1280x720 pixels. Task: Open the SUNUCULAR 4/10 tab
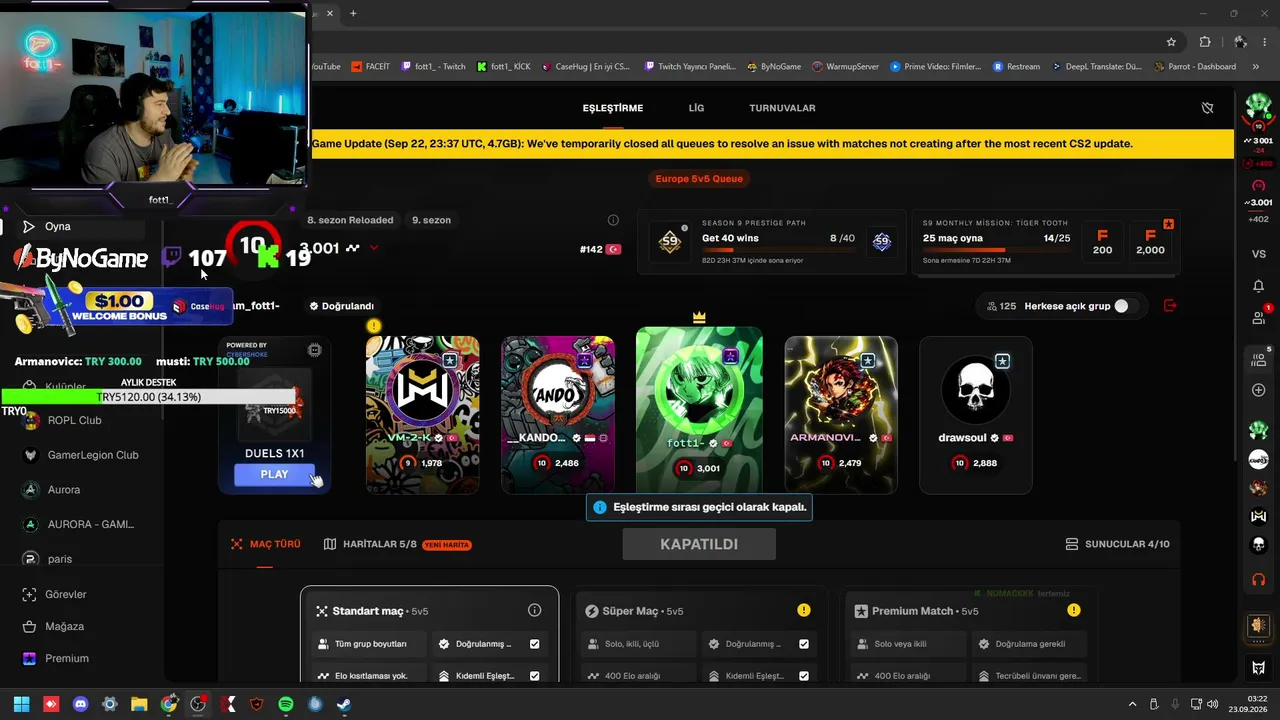tap(1117, 544)
